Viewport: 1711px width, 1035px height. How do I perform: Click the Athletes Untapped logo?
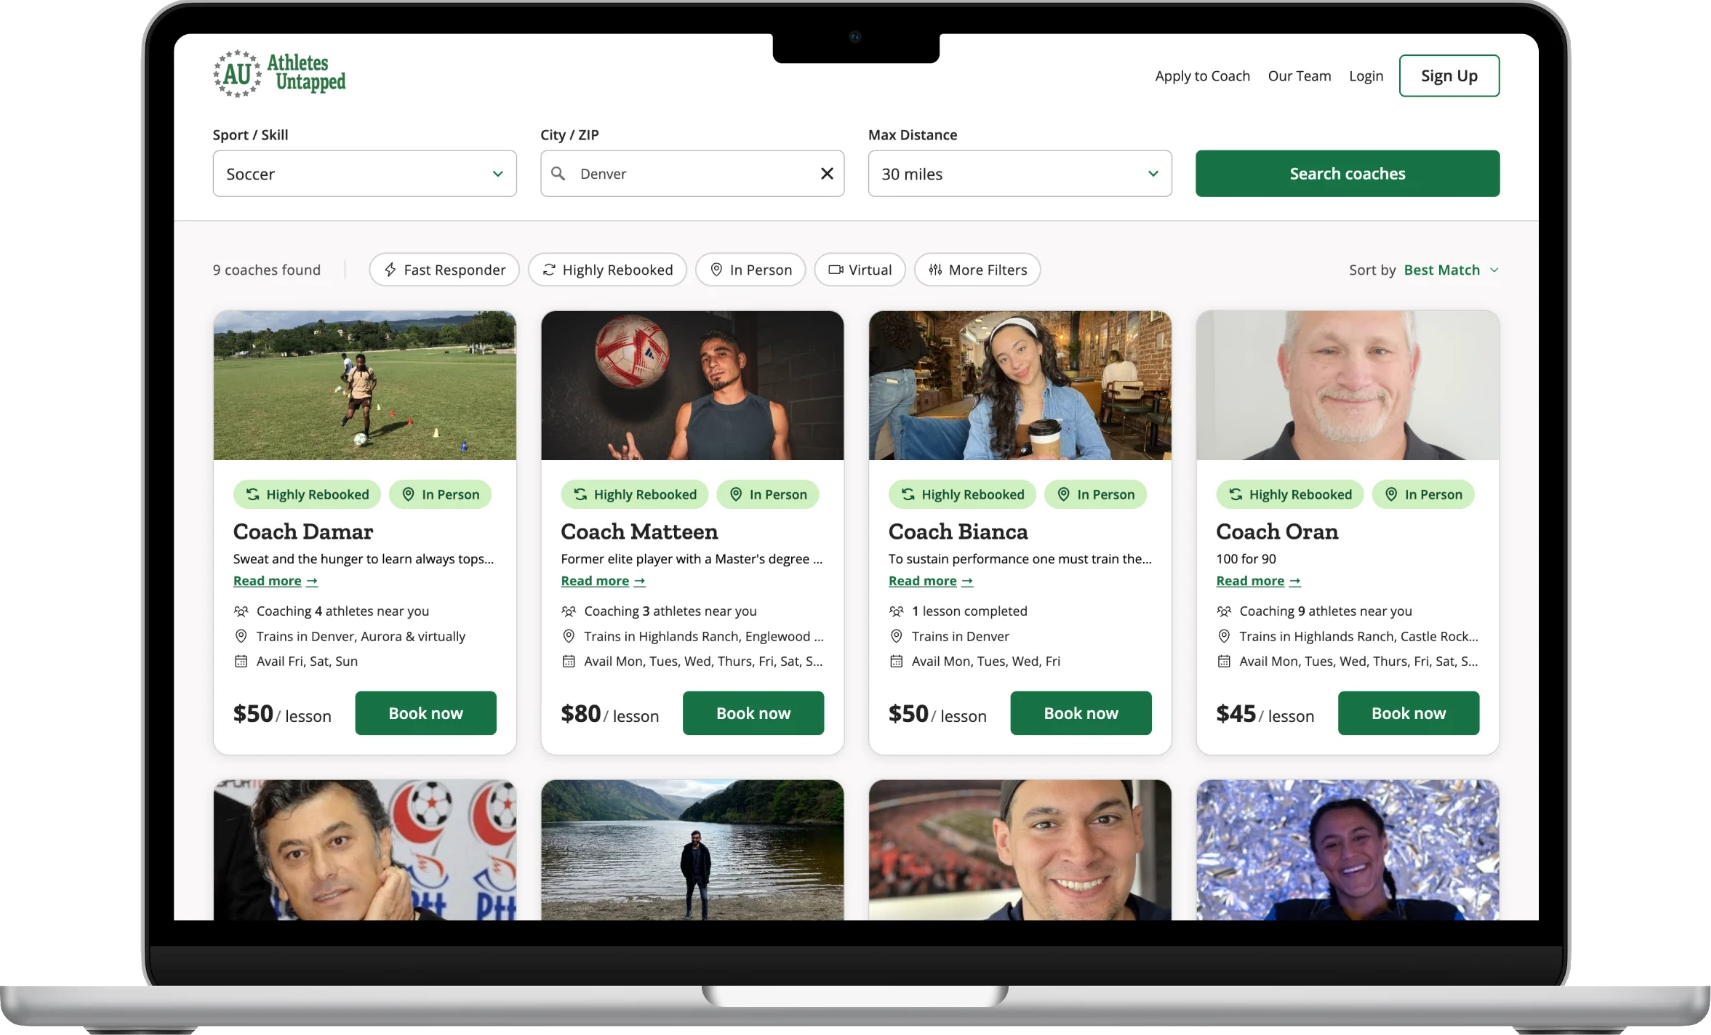279,74
